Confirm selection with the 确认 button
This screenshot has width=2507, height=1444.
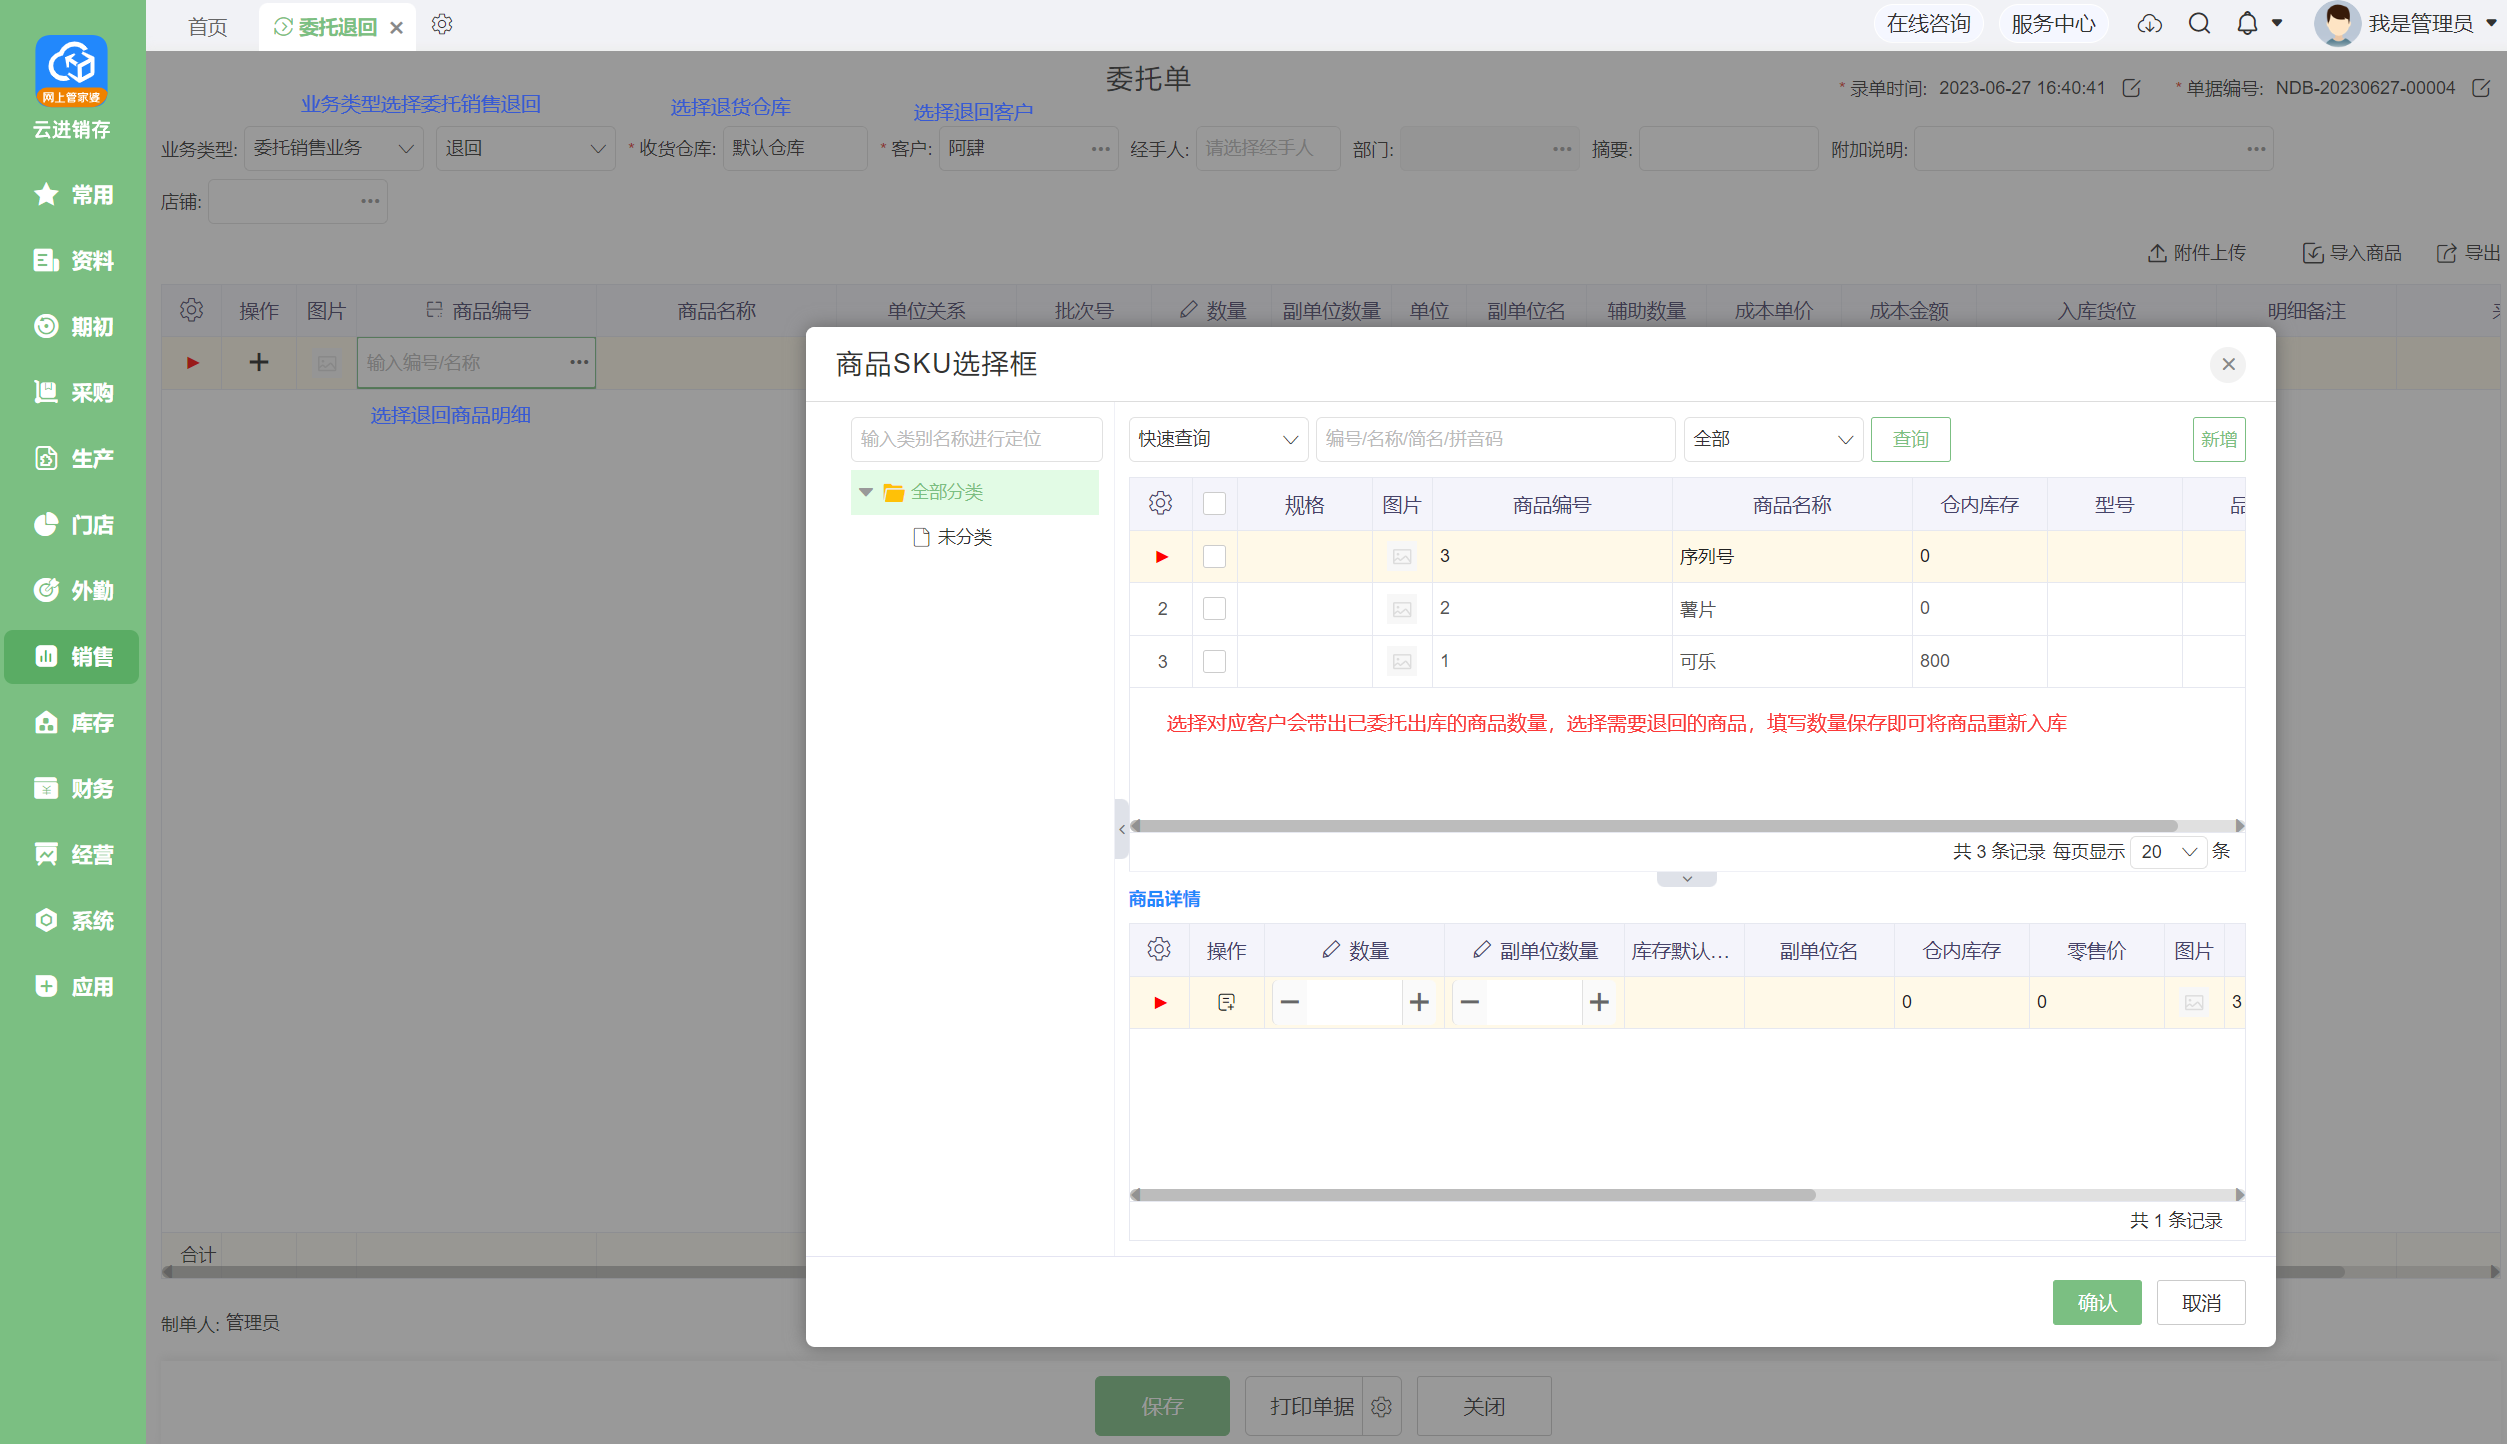2097,1303
